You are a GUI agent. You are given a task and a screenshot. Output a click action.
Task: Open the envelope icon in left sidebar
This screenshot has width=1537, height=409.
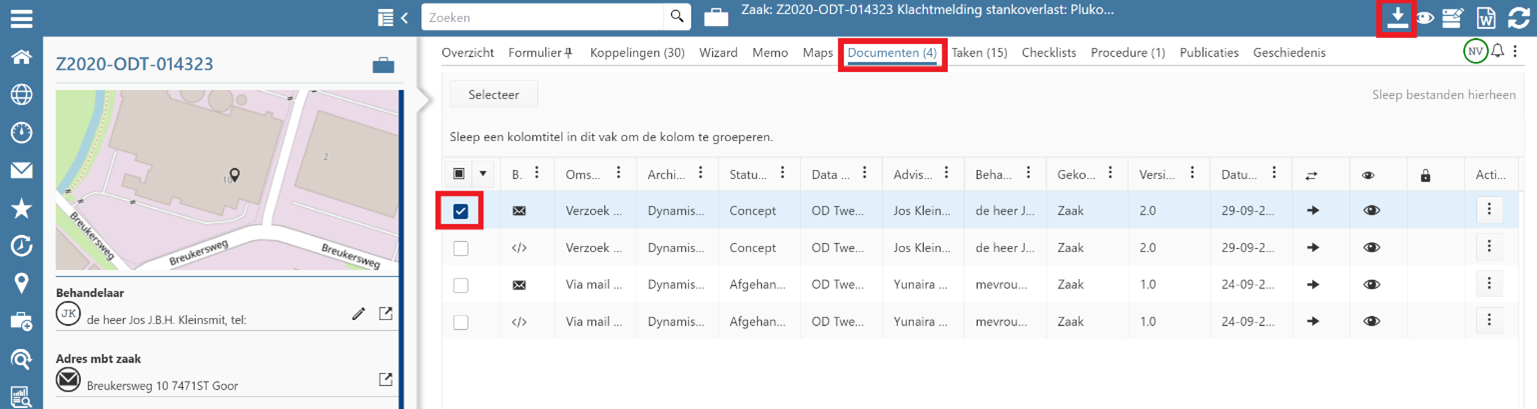[21, 171]
